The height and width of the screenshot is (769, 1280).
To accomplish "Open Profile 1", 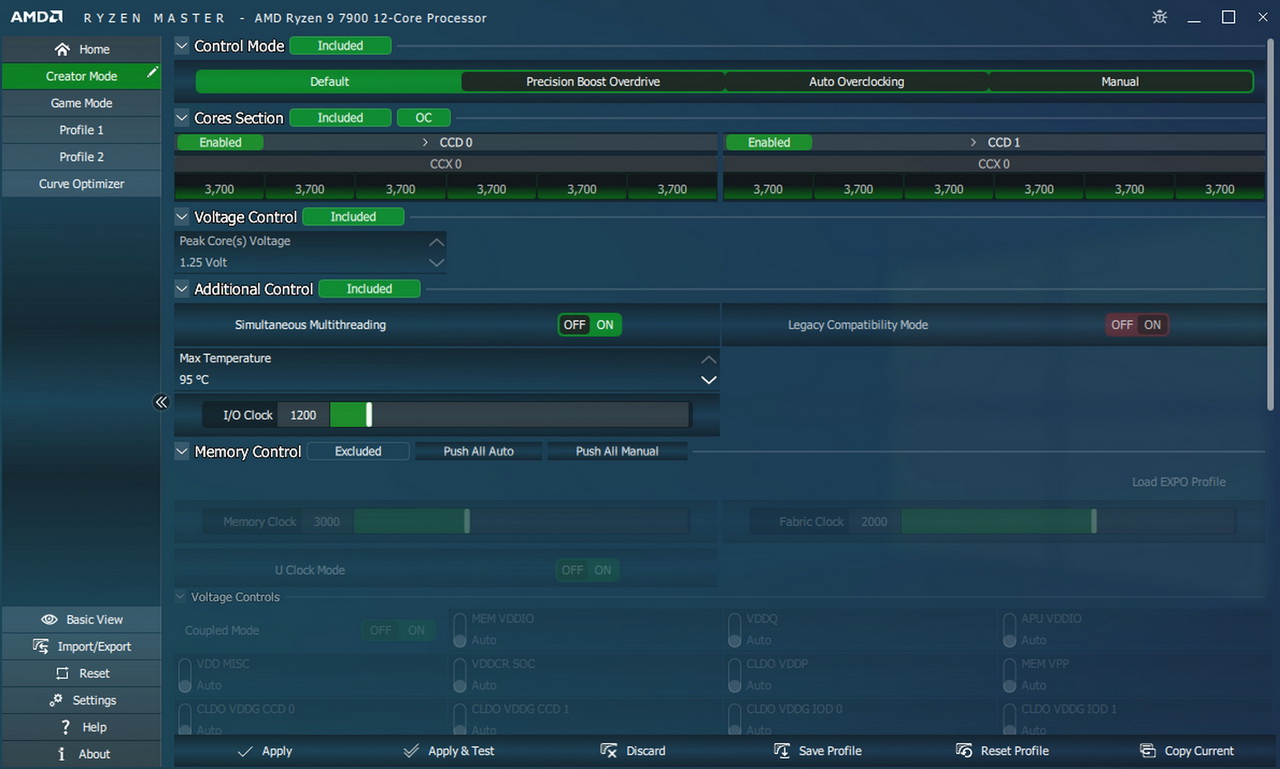I will [x=81, y=130].
